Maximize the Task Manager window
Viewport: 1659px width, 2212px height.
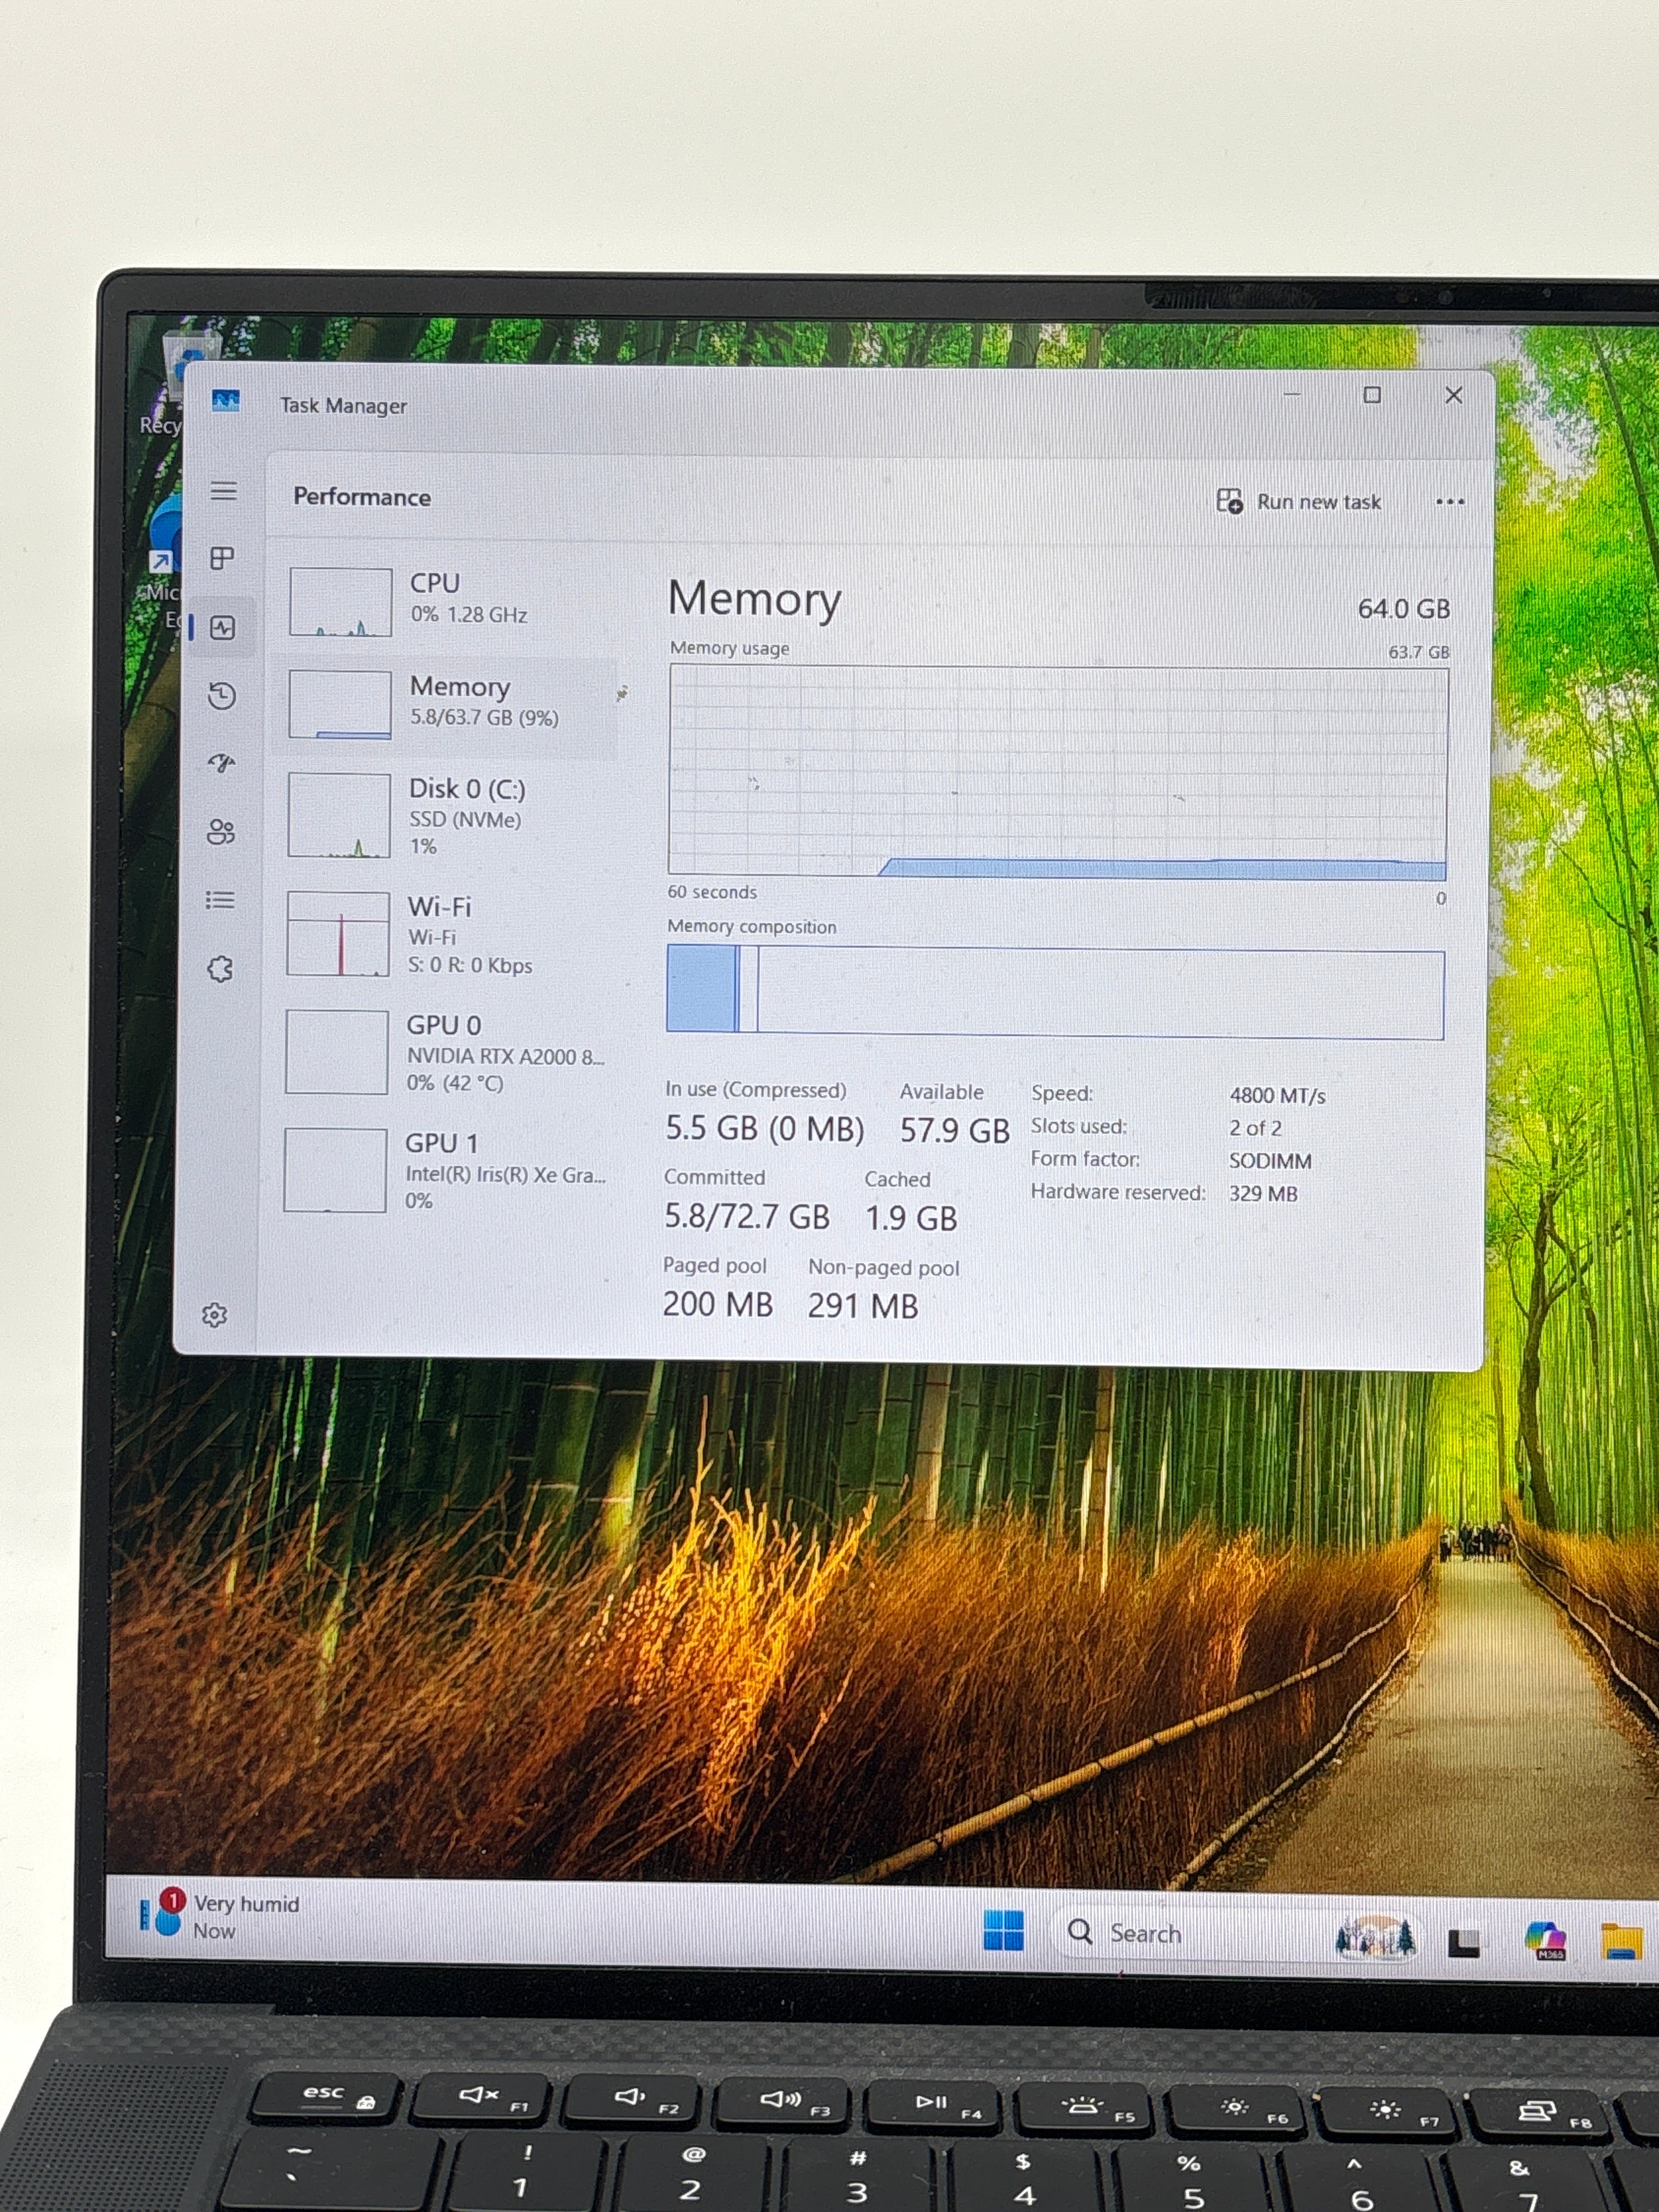coord(1372,395)
